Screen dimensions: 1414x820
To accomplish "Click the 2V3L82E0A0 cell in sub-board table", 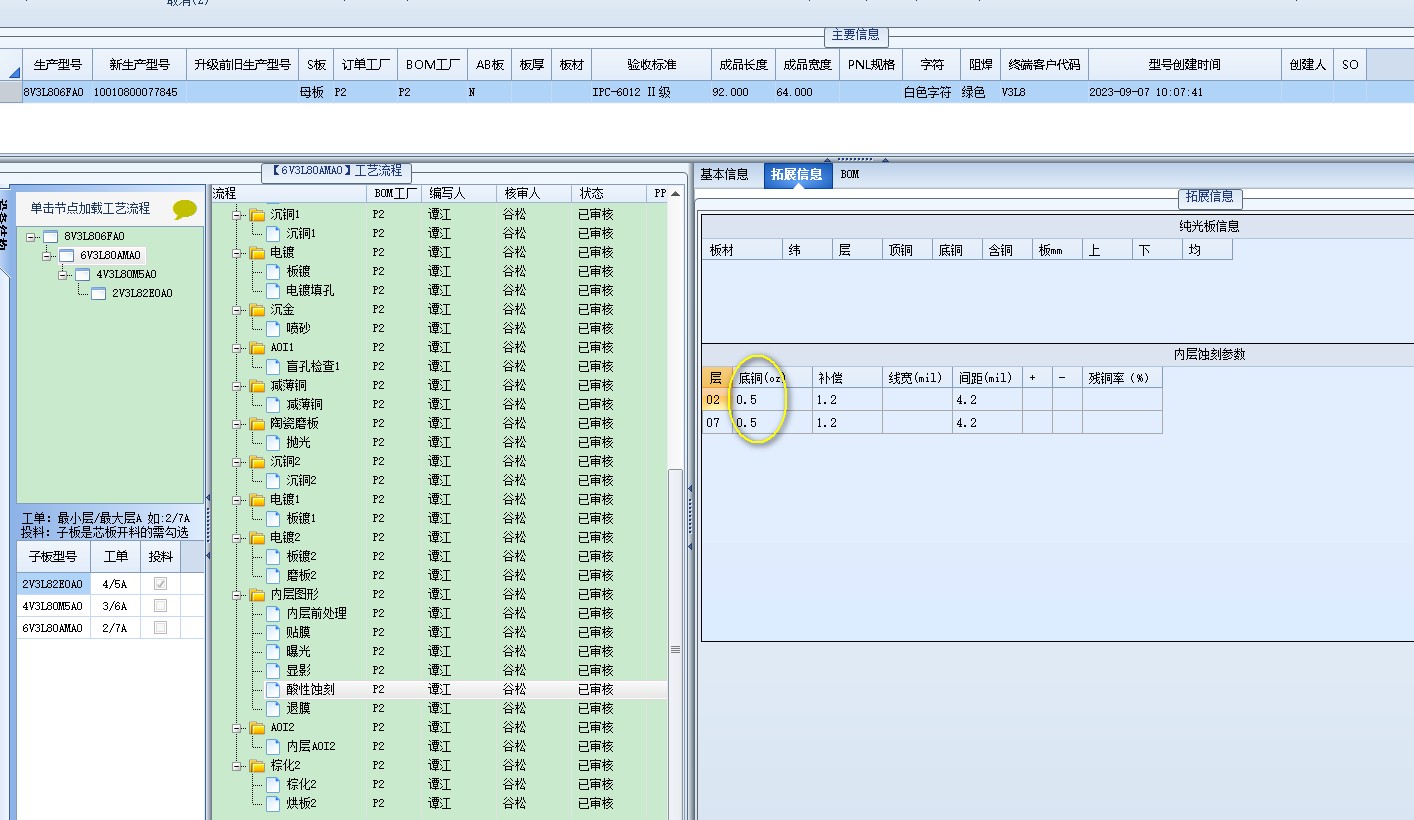I will tap(53, 584).
